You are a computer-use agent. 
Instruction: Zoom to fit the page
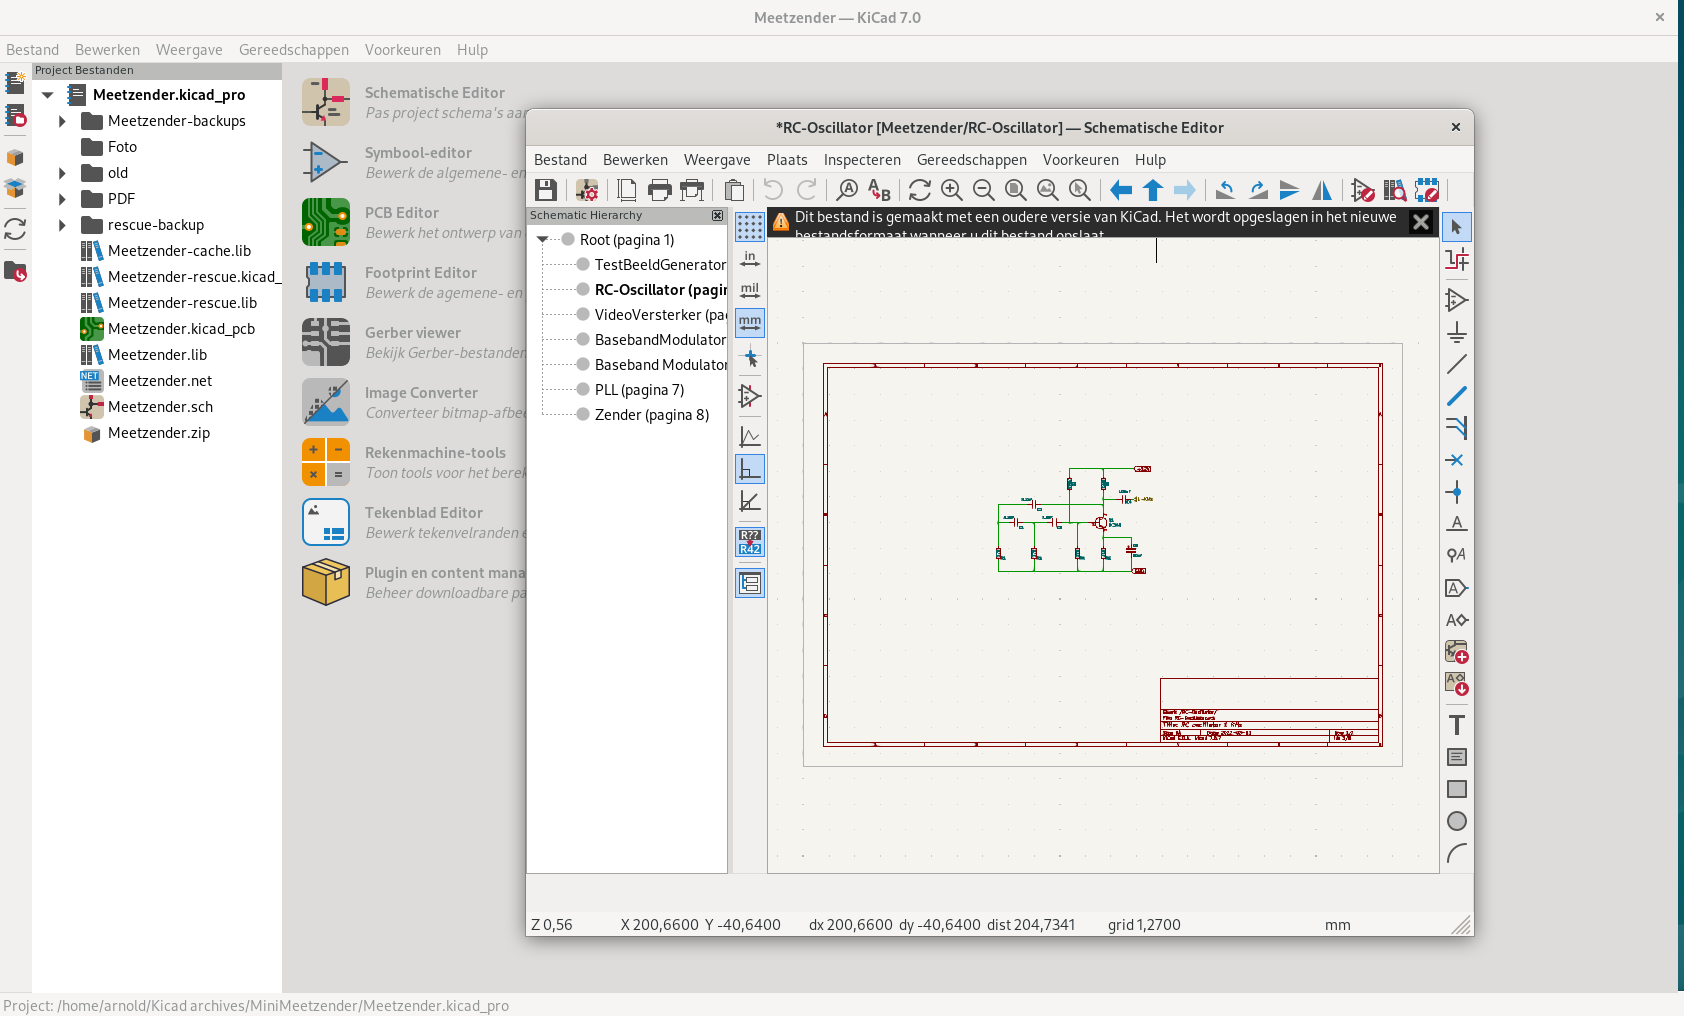click(x=1016, y=190)
